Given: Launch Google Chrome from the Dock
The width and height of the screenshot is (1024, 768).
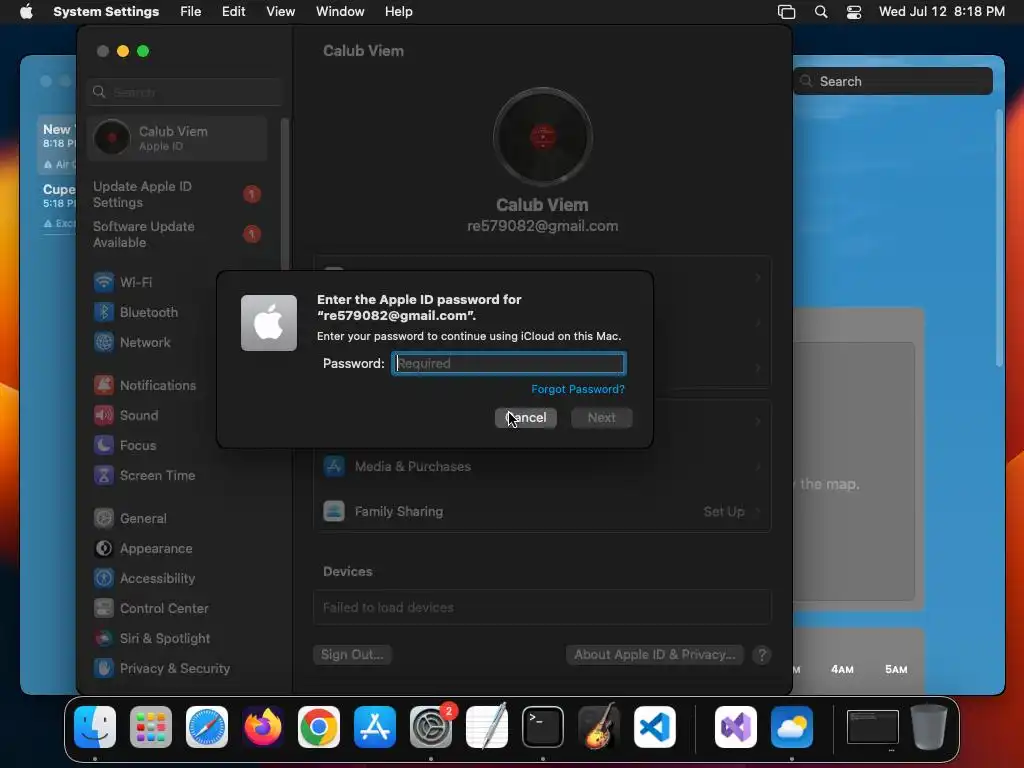Looking at the screenshot, I should pyautogui.click(x=319, y=727).
